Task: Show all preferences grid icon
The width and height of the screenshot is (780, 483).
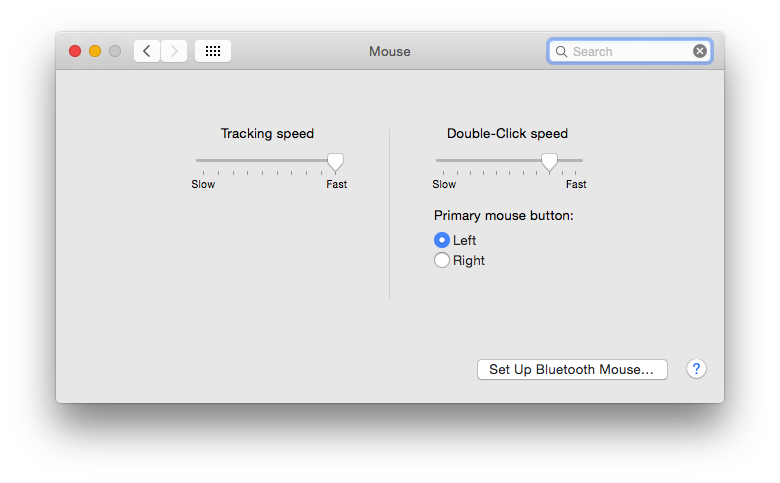Action: tap(213, 51)
